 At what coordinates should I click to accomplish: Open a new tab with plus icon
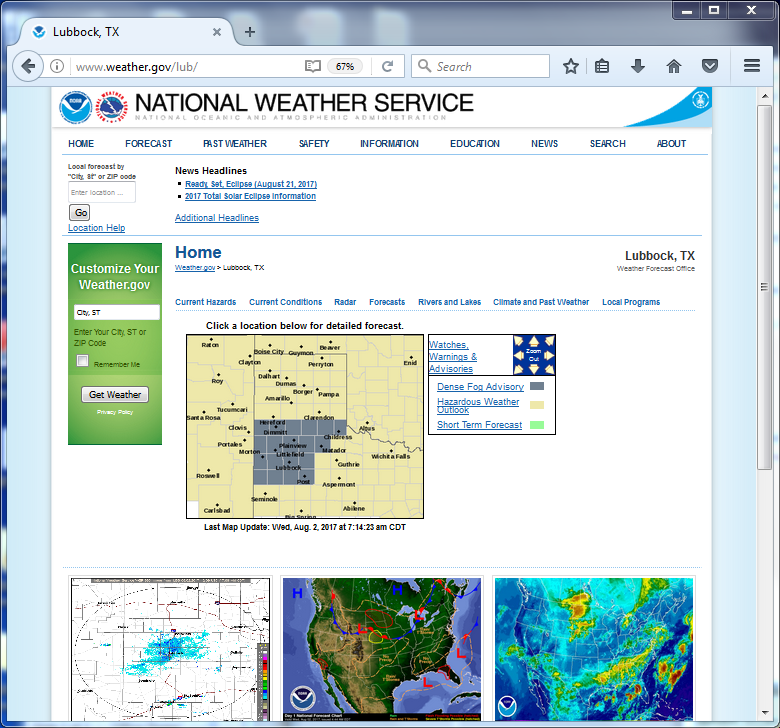[x=250, y=32]
